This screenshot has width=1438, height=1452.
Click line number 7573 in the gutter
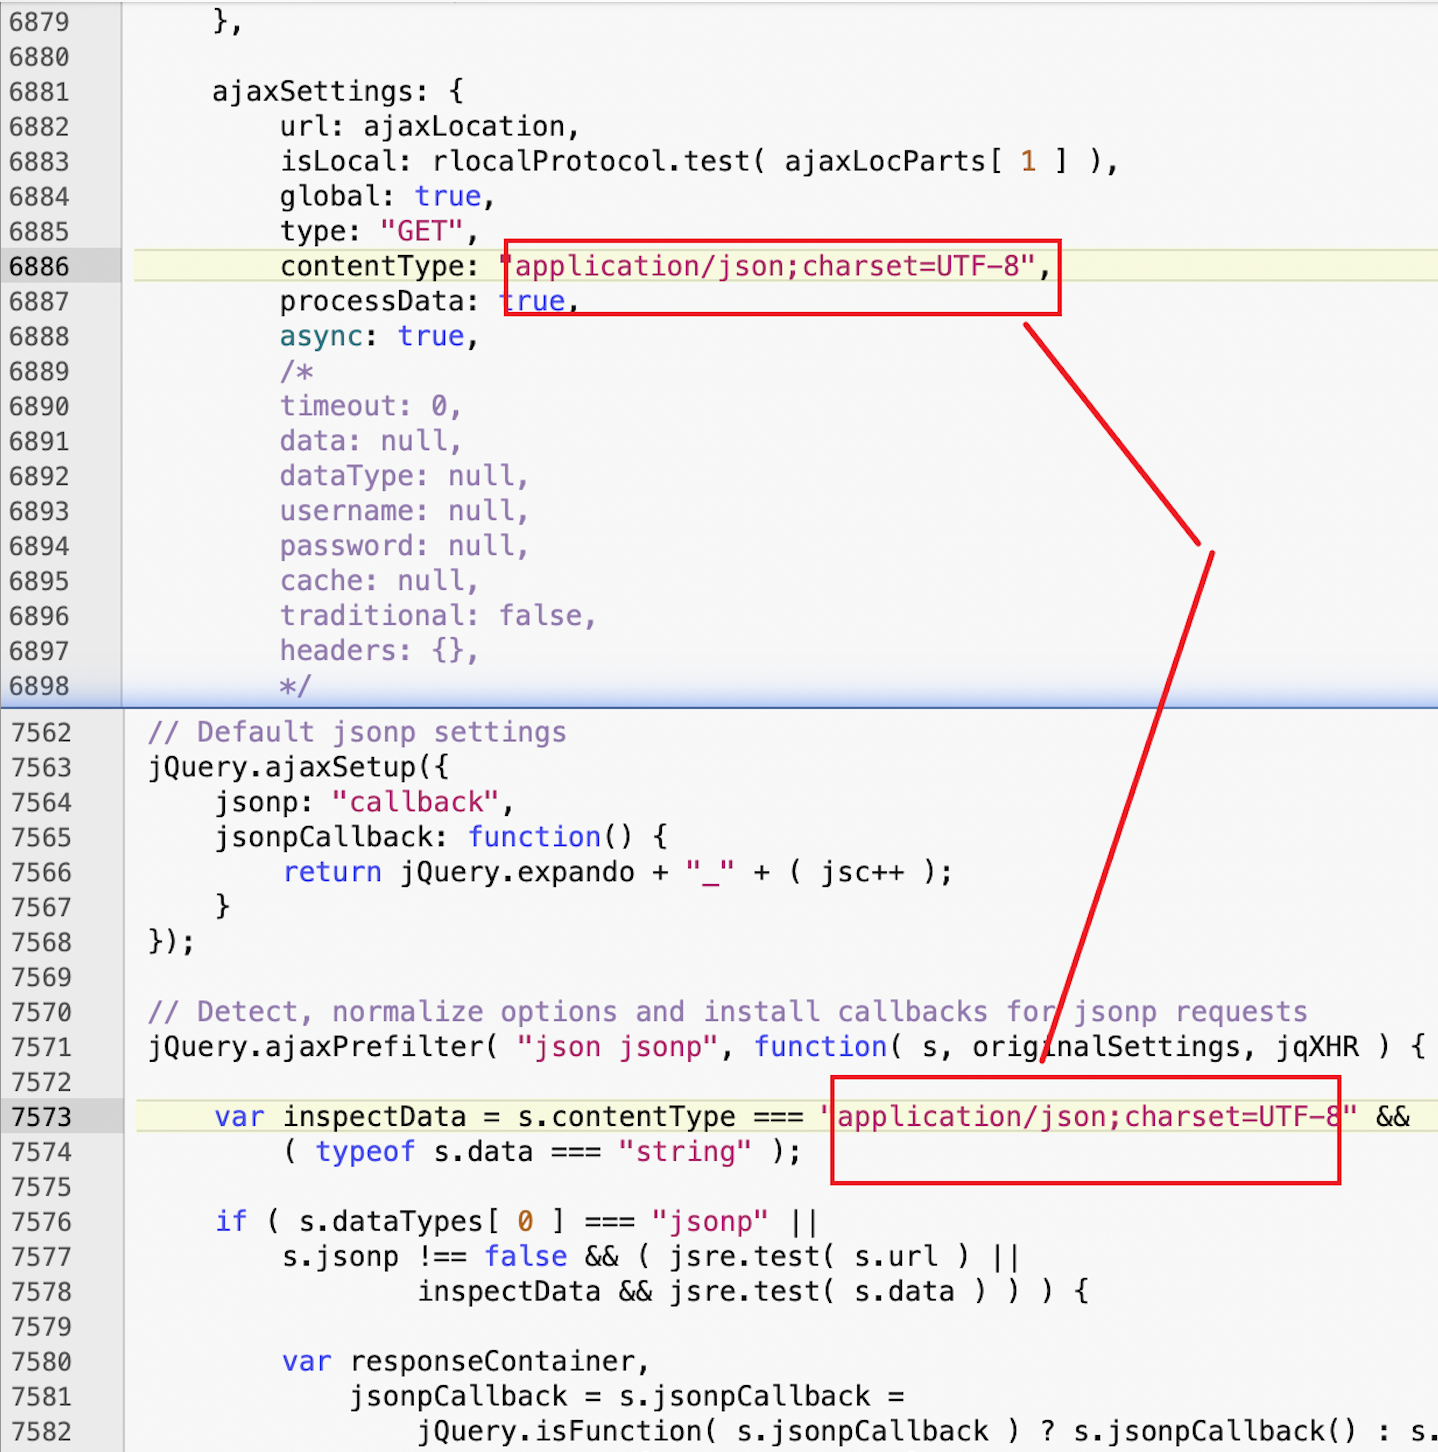[42, 1117]
